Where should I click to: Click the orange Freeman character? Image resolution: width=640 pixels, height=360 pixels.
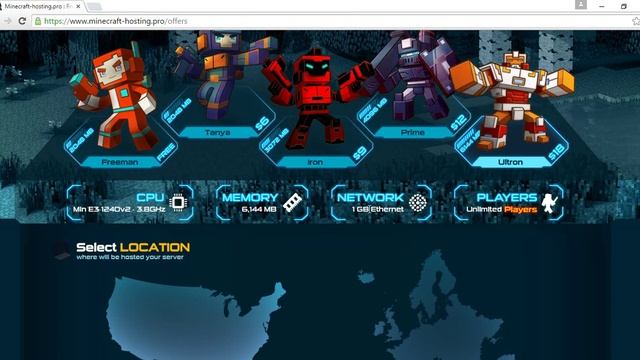tap(118, 98)
